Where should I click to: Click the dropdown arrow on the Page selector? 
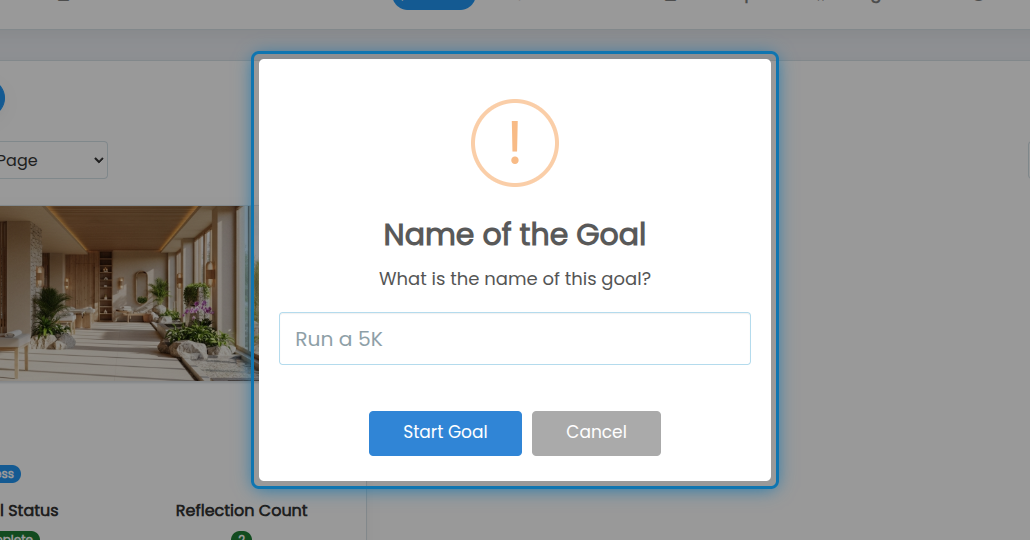(x=99, y=160)
